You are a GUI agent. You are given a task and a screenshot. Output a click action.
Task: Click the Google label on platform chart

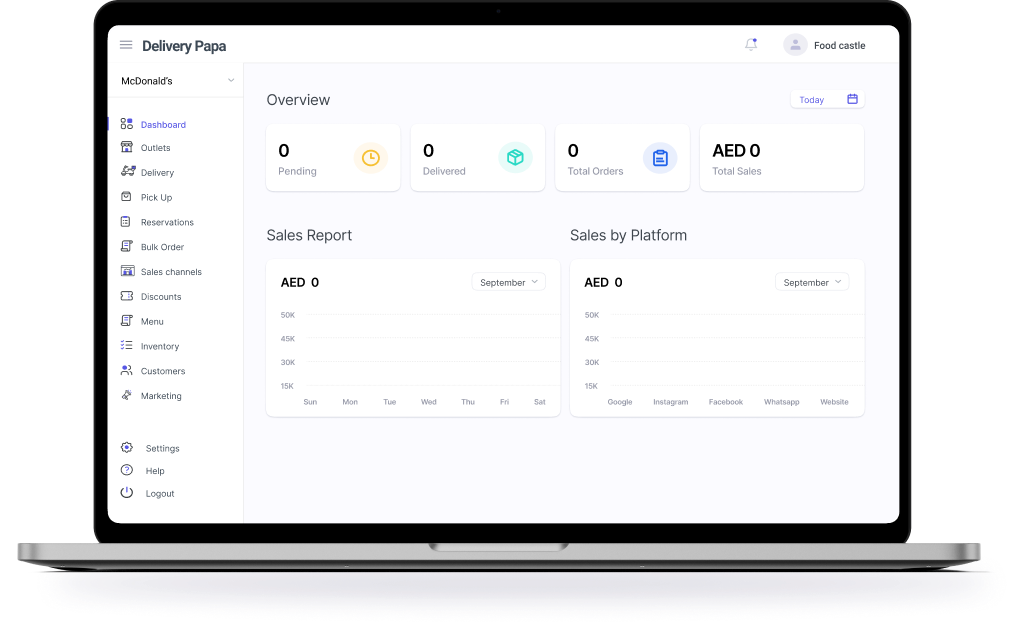click(x=620, y=402)
